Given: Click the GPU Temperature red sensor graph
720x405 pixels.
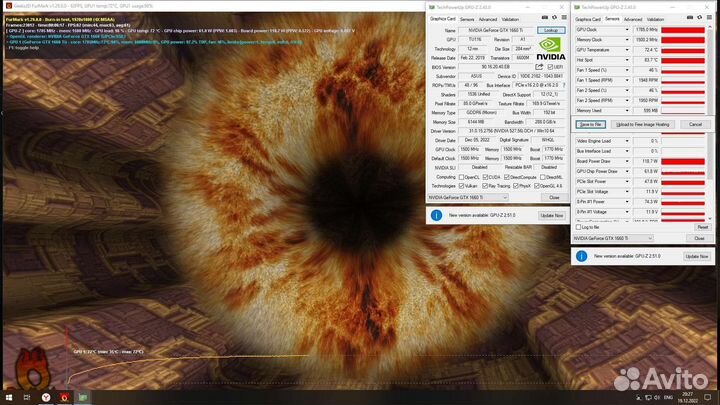Looking at the screenshot, I should coord(683,50).
